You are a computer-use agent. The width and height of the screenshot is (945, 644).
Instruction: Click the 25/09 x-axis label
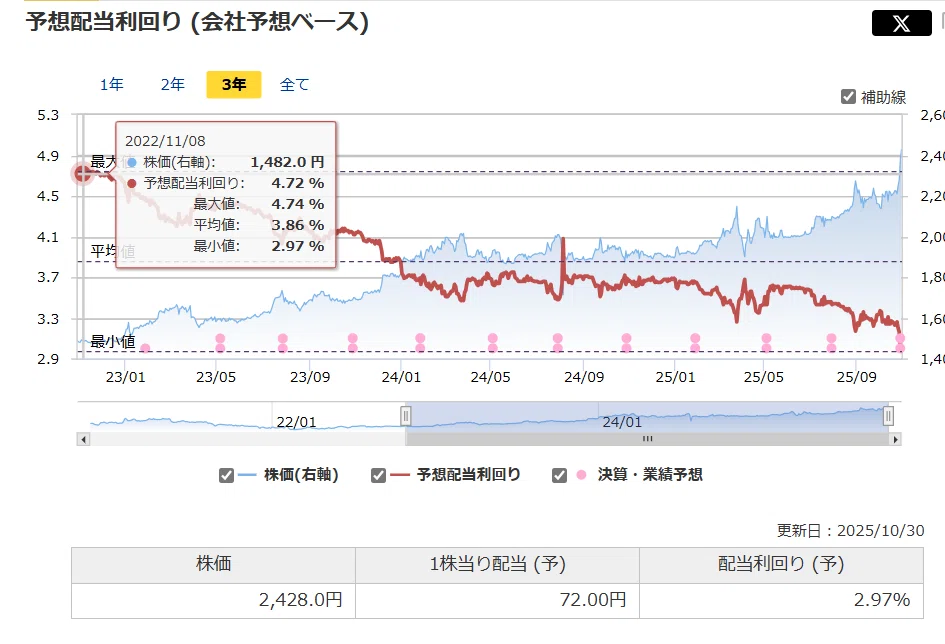[x=856, y=377]
